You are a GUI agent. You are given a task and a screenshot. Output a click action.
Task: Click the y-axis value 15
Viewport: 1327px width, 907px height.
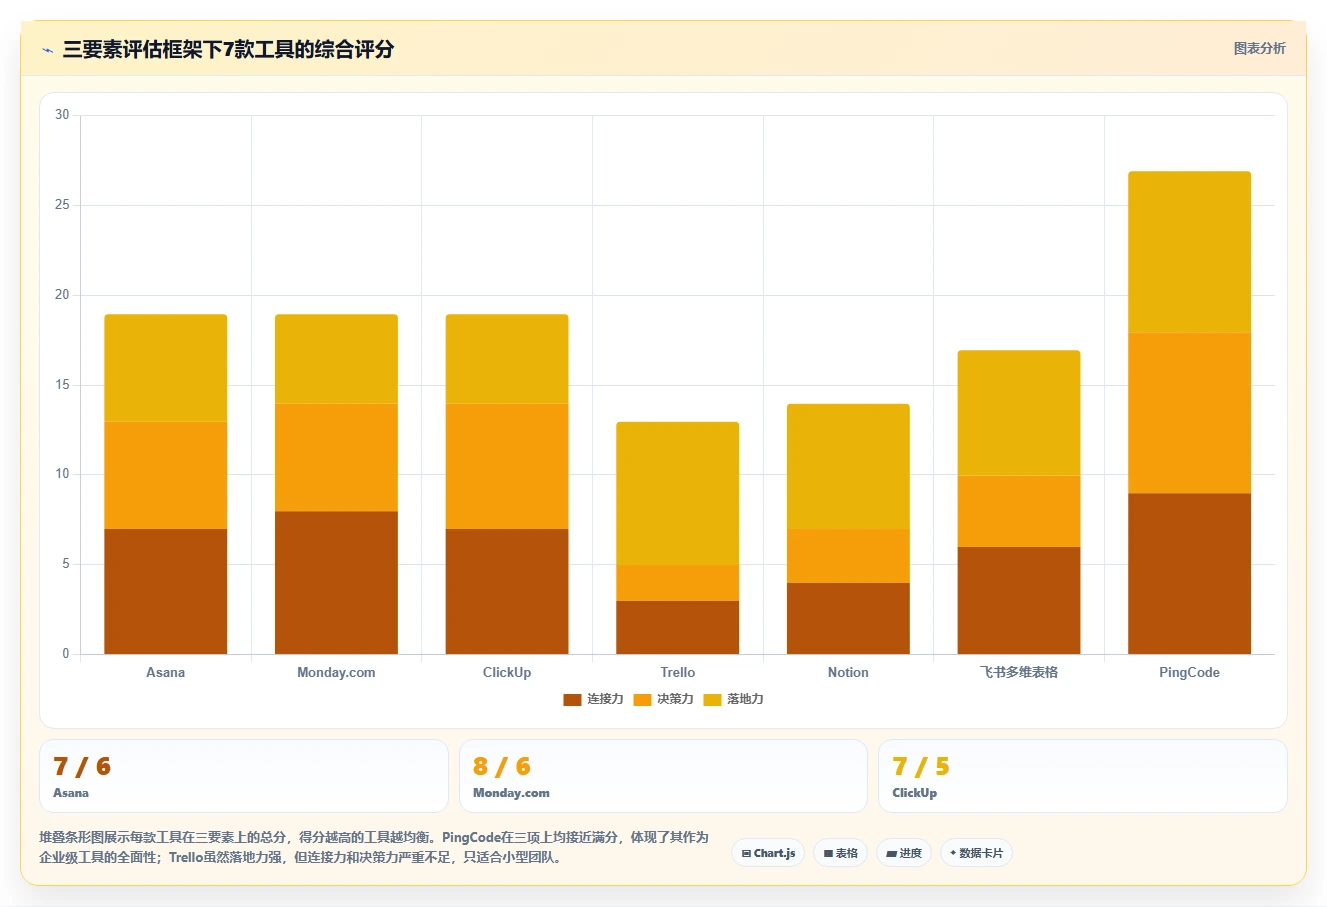[x=62, y=385]
